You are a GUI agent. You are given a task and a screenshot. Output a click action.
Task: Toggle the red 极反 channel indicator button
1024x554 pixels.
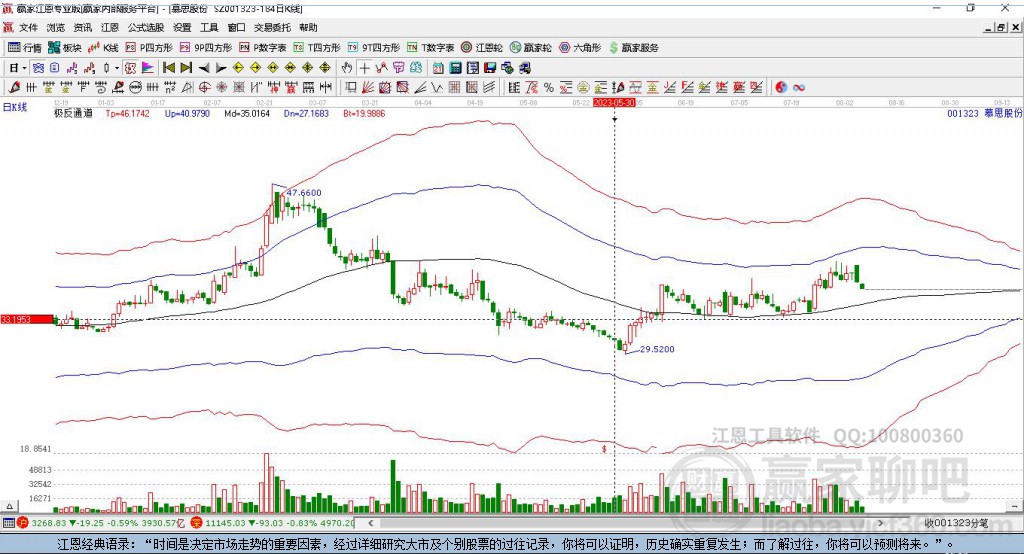(x=131, y=68)
